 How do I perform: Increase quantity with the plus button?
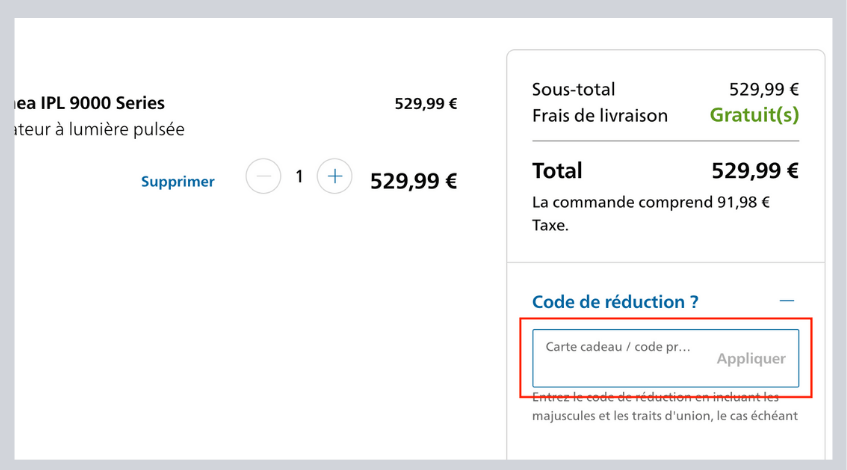point(334,178)
